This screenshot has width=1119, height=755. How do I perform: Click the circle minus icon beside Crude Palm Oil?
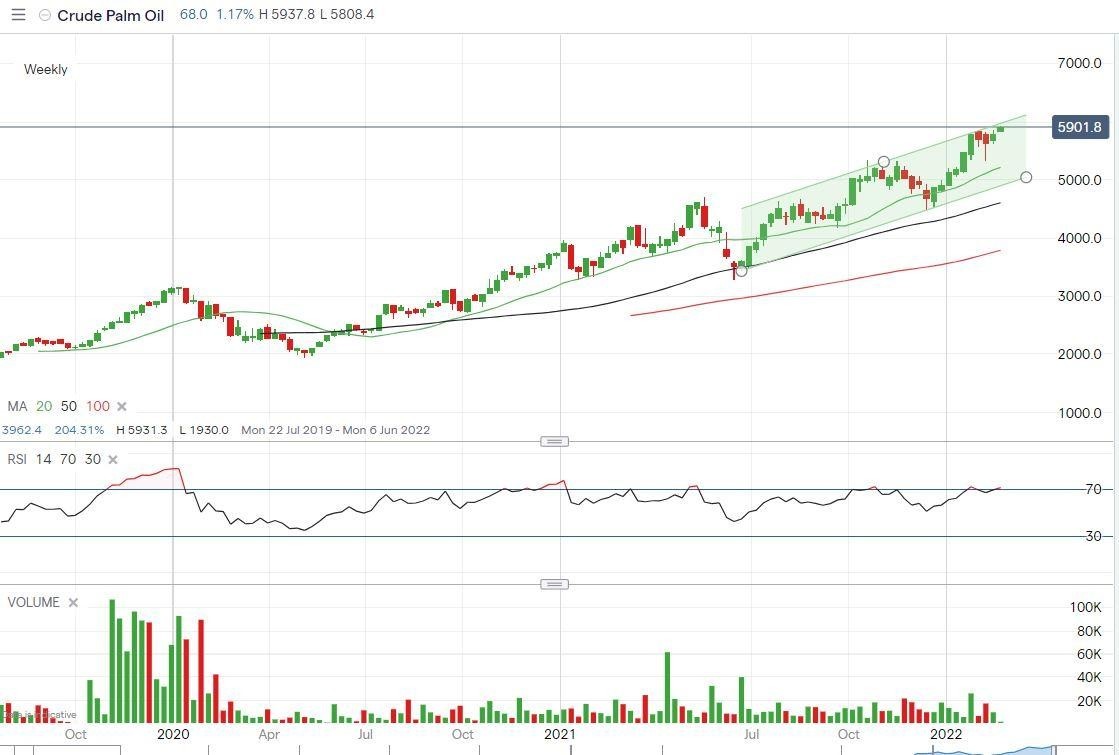click(44, 15)
